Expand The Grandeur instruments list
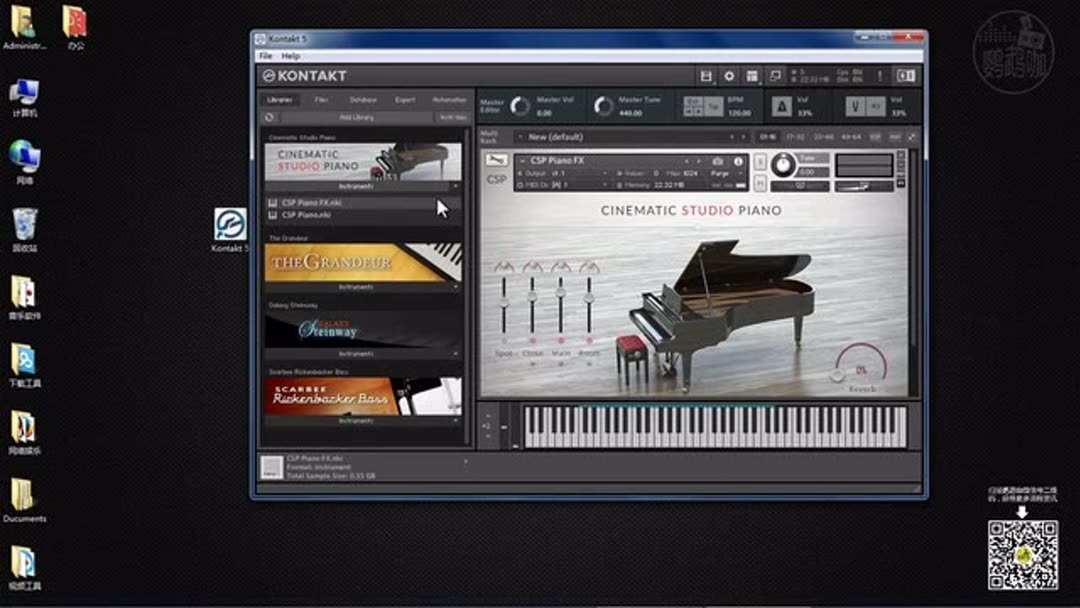The height and width of the screenshot is (608, 1080). (x=455, y=286)
